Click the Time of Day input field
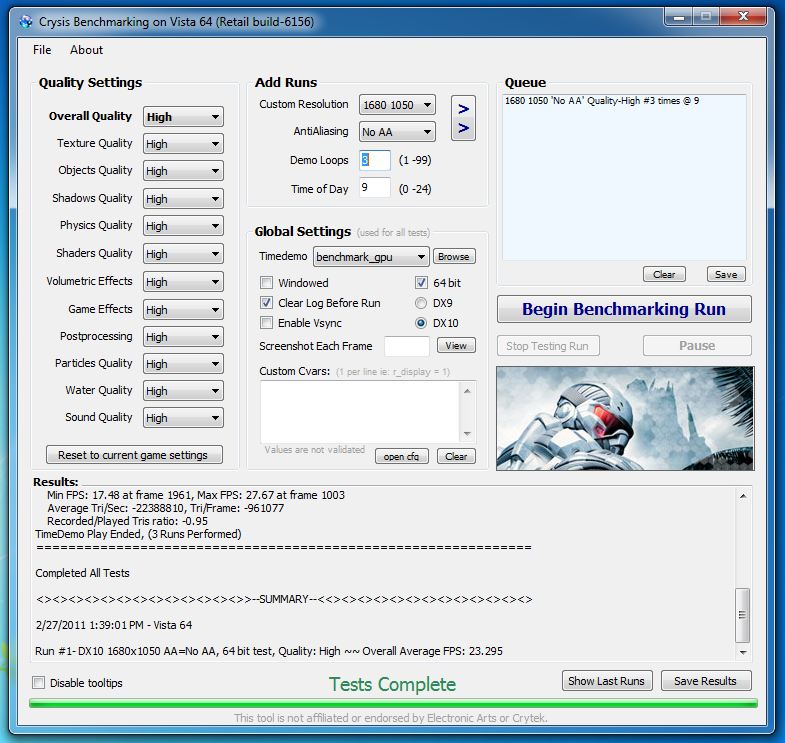The height and width of the screenshot is (743, 785). click(374, 188)
